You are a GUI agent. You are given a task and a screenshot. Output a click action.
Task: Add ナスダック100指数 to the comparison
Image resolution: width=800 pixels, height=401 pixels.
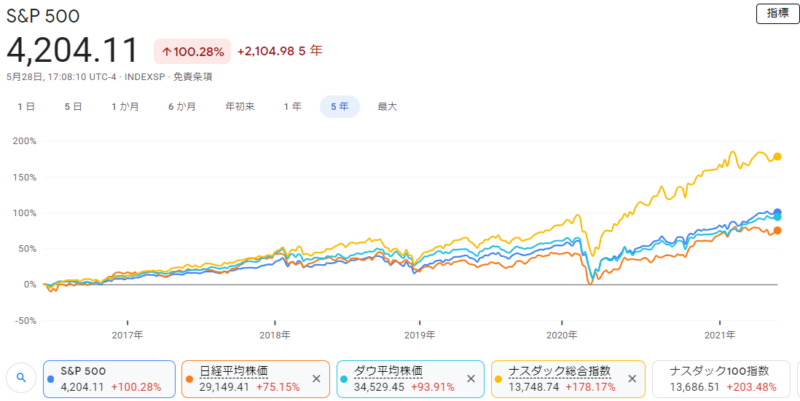(x=722, y=379)
